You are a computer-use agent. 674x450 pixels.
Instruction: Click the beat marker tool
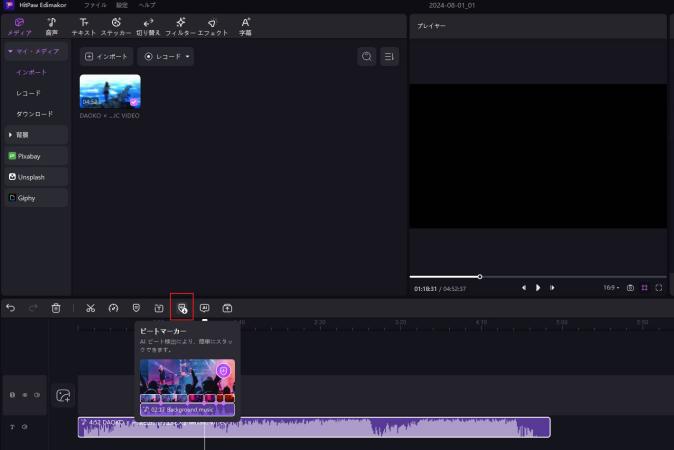pyautogui.click(x=182, y=308)
